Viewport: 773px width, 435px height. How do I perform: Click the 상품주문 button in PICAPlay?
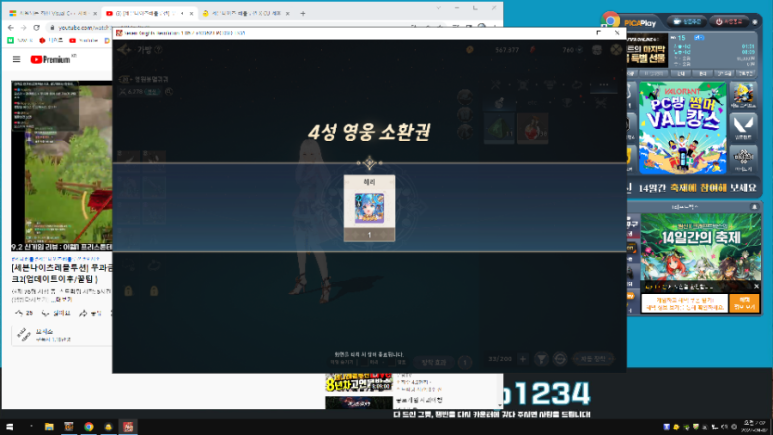point(687,22)
